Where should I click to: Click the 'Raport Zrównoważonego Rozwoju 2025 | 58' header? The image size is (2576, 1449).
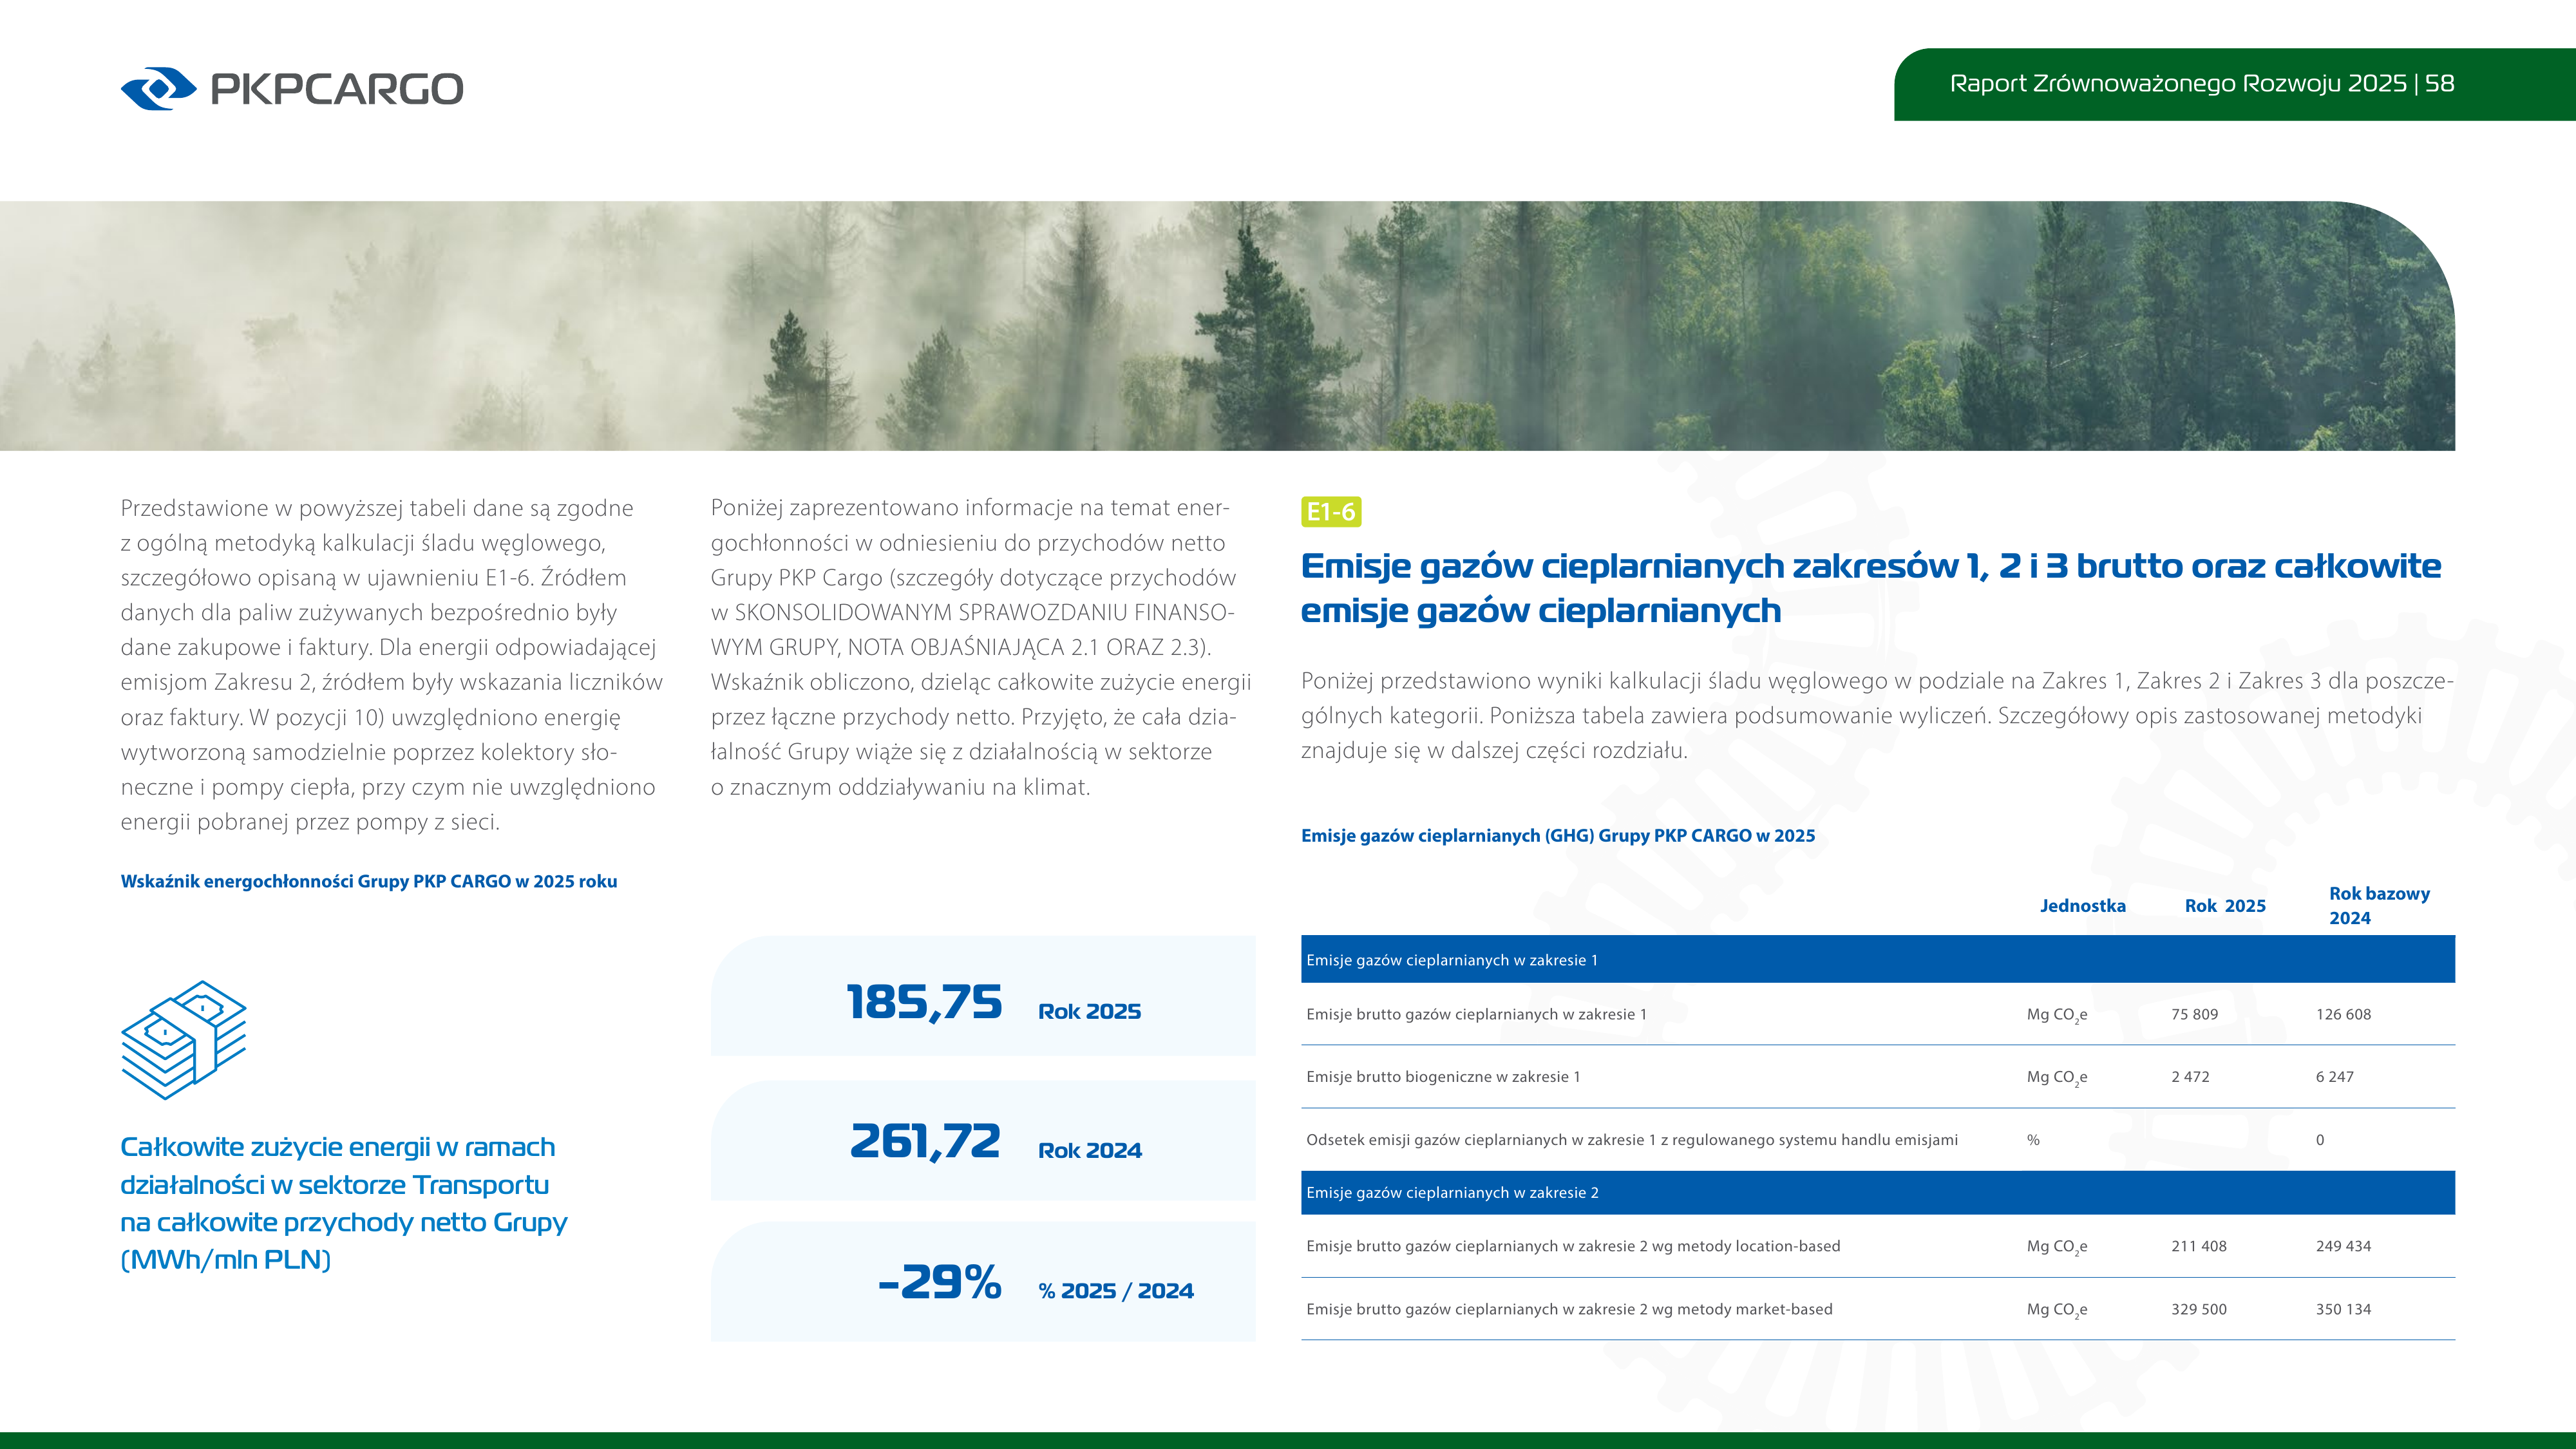(2202, 83)
